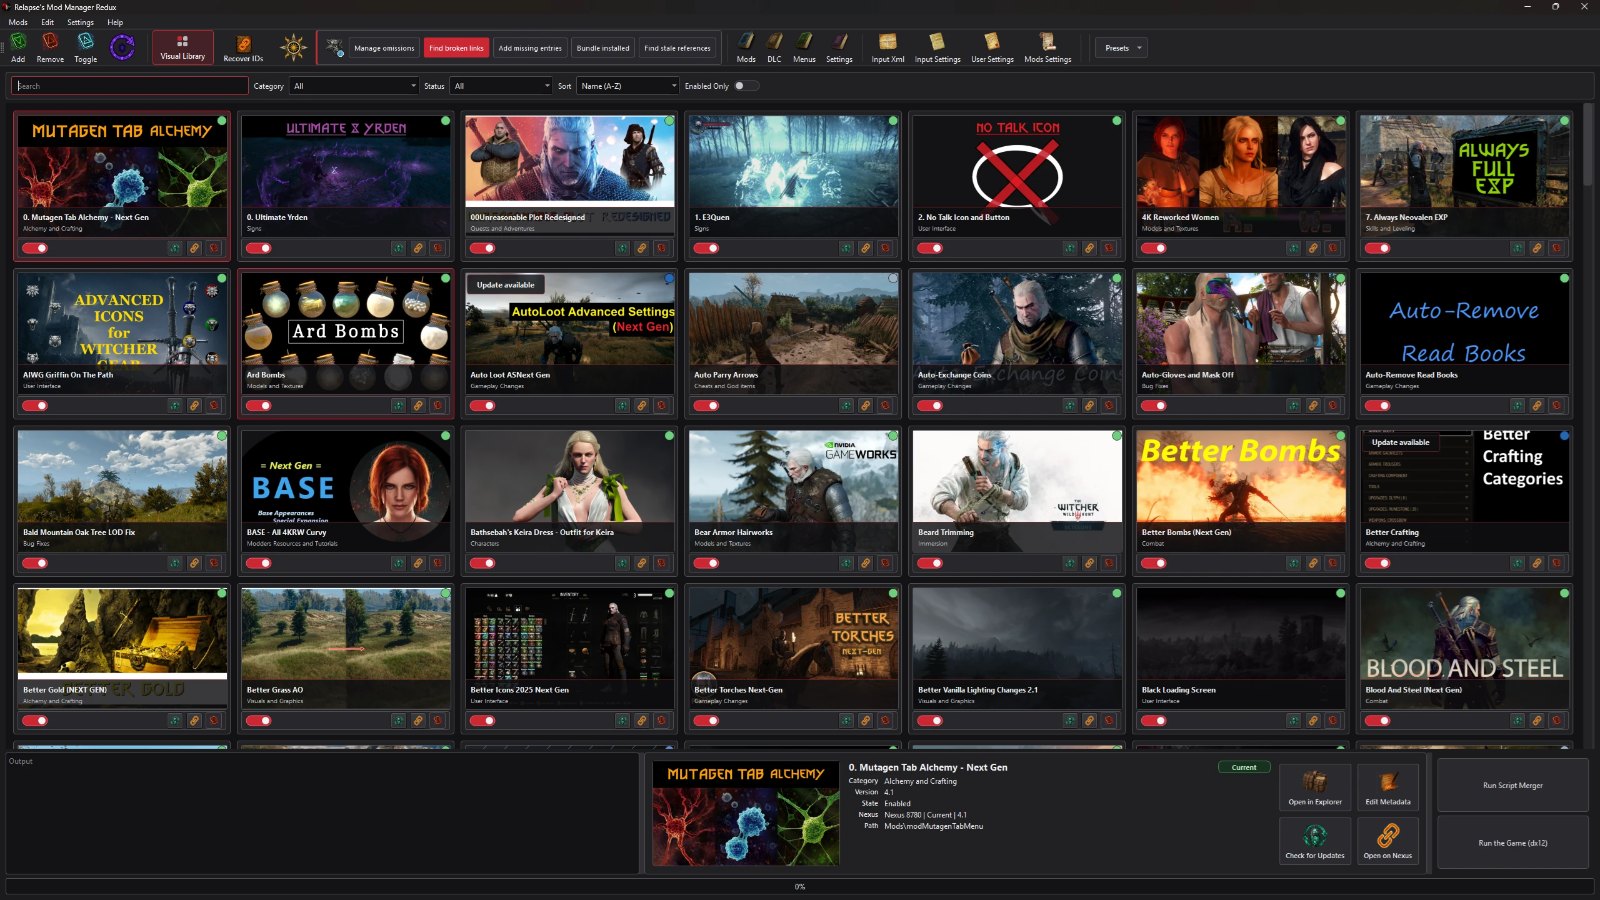Viewport: 1600px width, 900px height.
Task: Open the Settings menu in the menu bar
Action: pos(80,22)
